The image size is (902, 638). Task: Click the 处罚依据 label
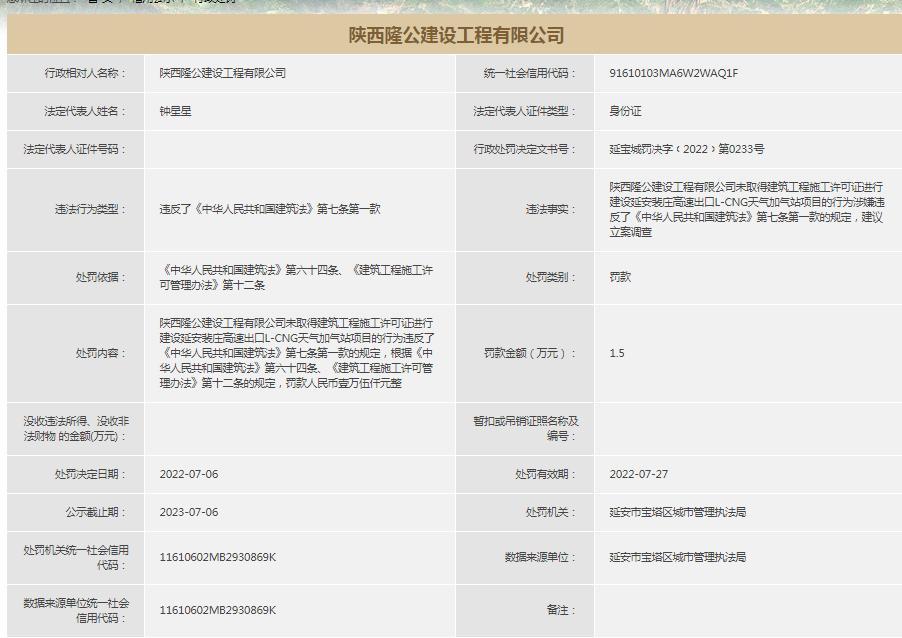coord(101,277)
